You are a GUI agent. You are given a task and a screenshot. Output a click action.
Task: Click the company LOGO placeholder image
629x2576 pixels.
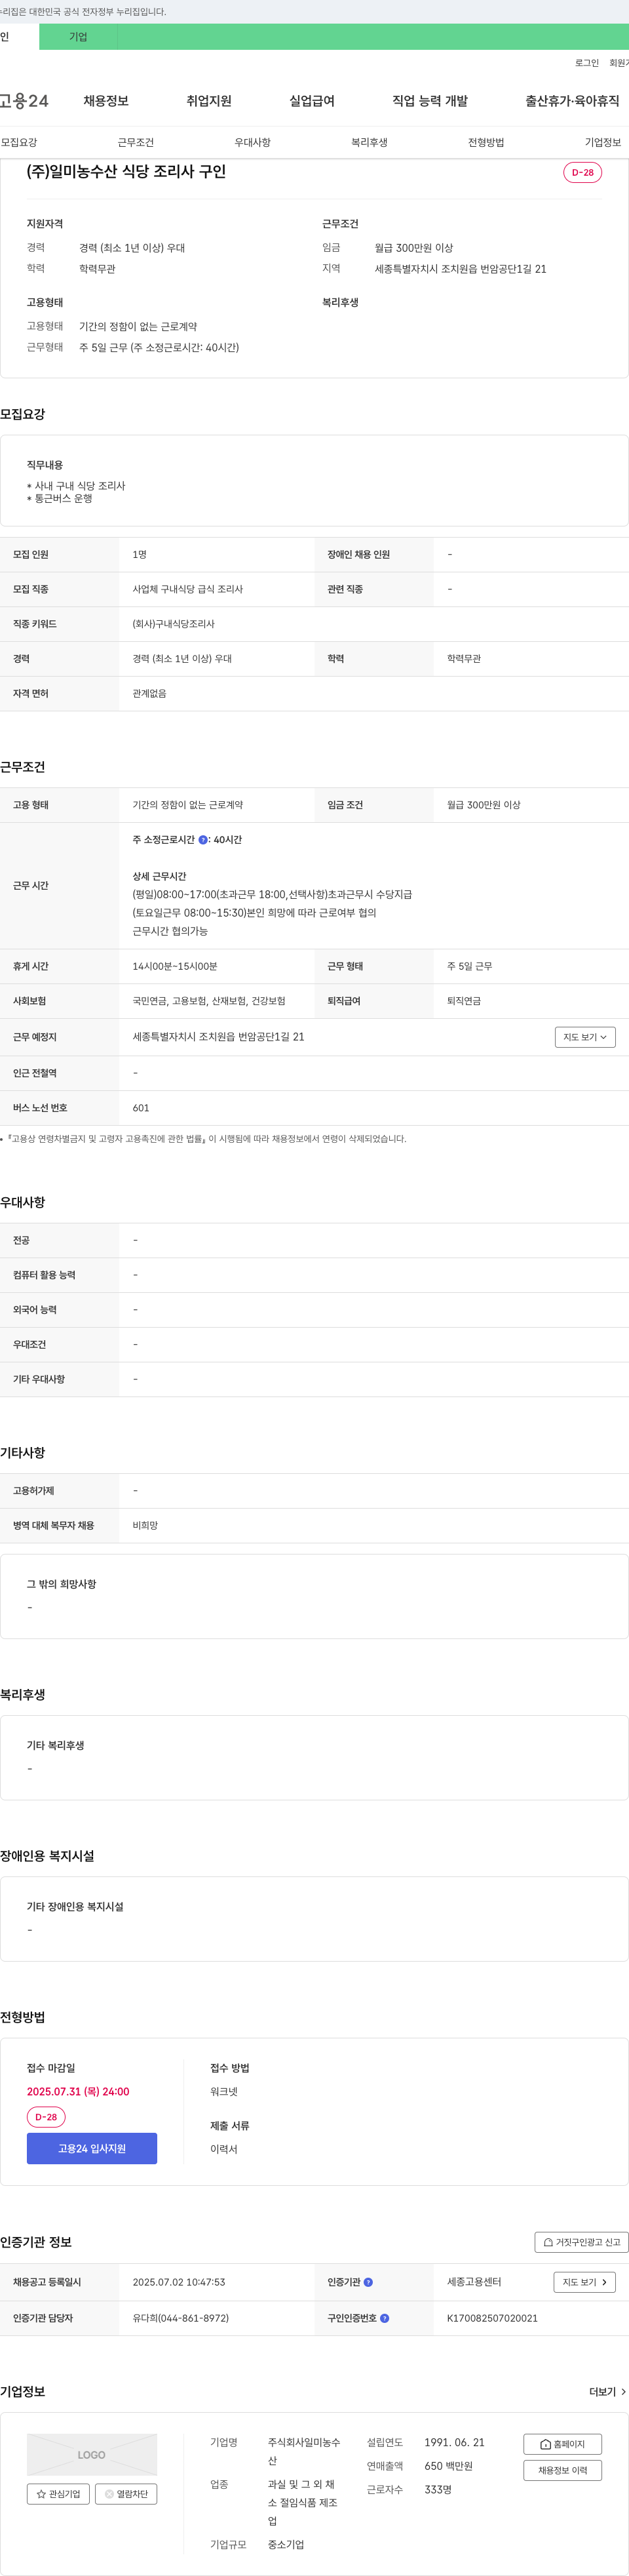pyautogui.click(x=92, y=2455)
